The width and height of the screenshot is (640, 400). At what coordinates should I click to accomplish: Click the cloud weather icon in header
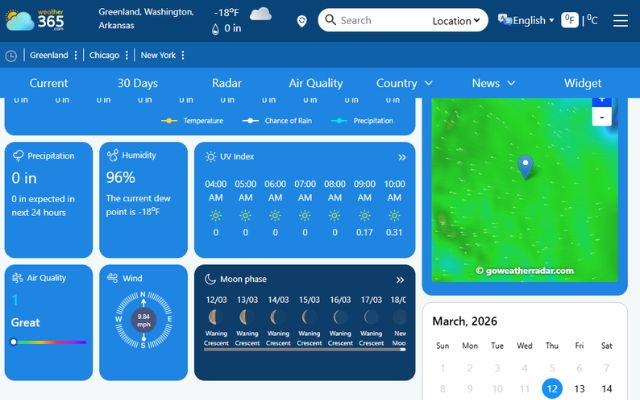tap(260, 14)
